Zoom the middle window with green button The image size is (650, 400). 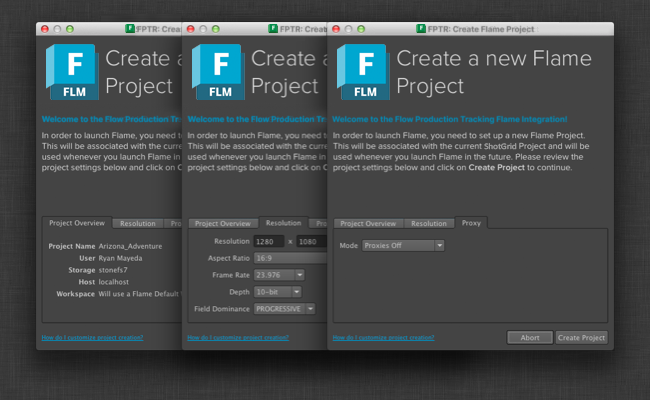click(216, 29)
